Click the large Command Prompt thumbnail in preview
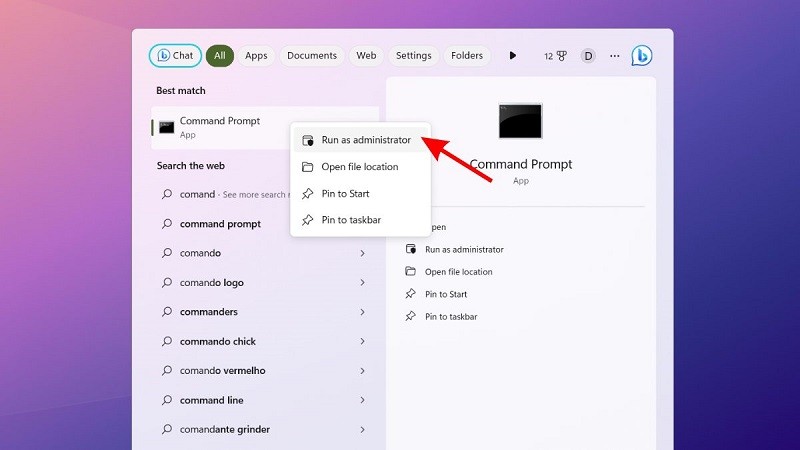 tap(520, 121)
